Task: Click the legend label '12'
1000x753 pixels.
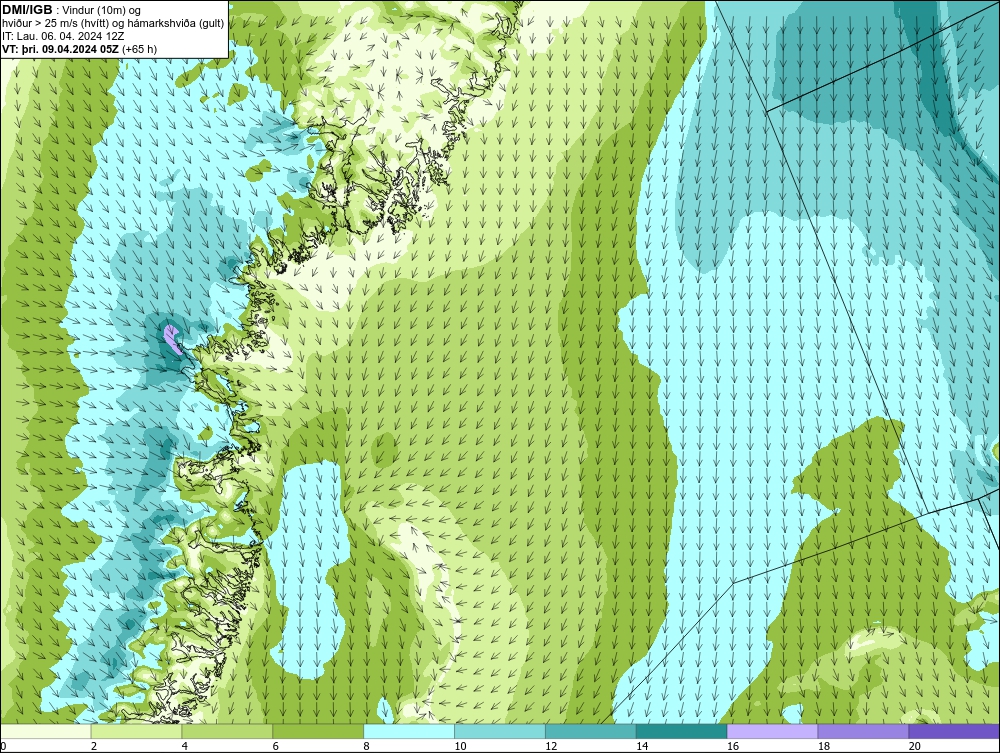Action: [551, 746]
